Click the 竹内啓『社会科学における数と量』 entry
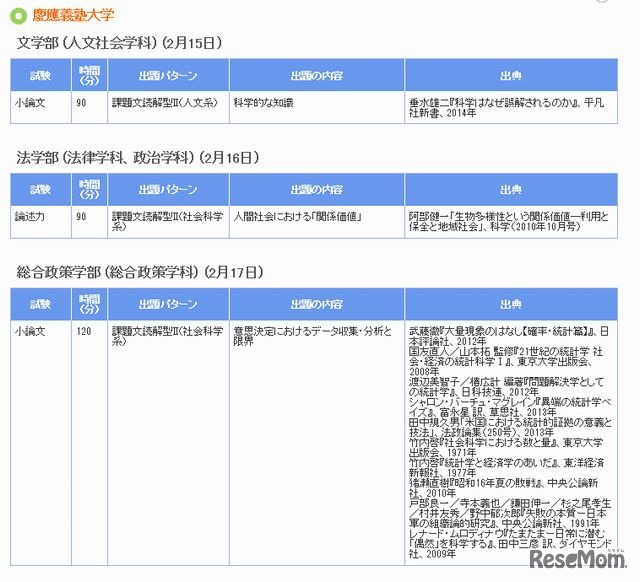Image resolution: width=640 pixels, height=582 pixels. point(506,447)
